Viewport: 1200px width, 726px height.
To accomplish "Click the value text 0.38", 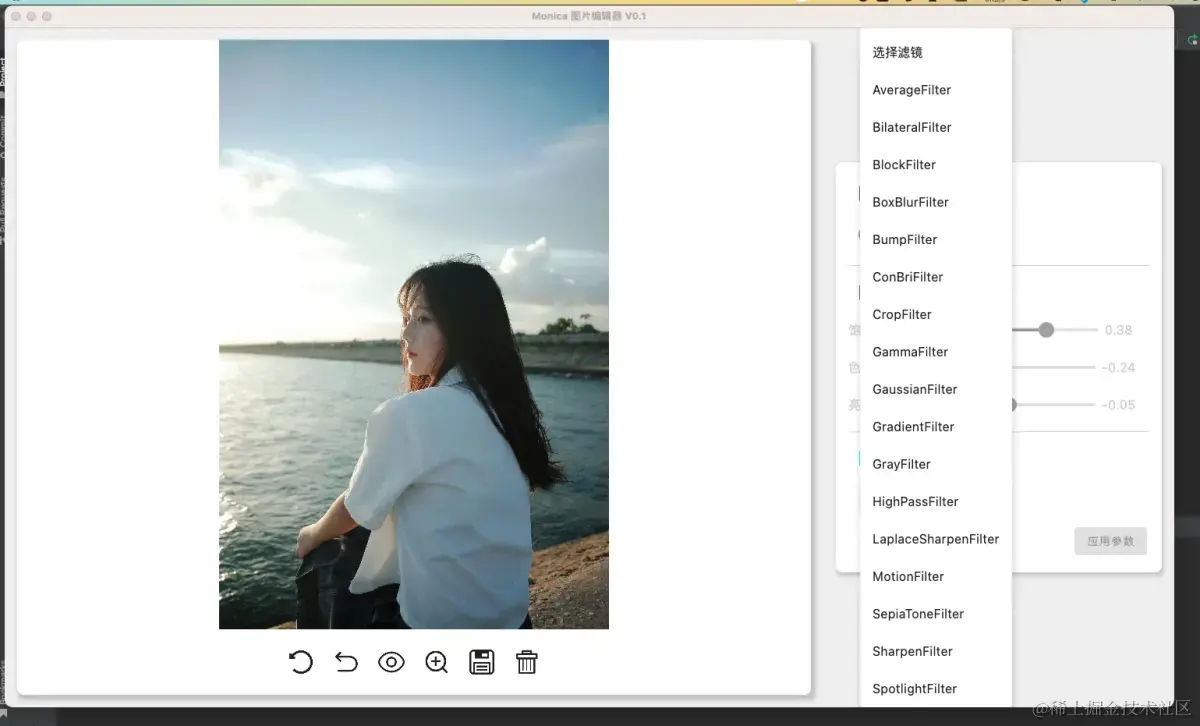I will pos(1118,330).
